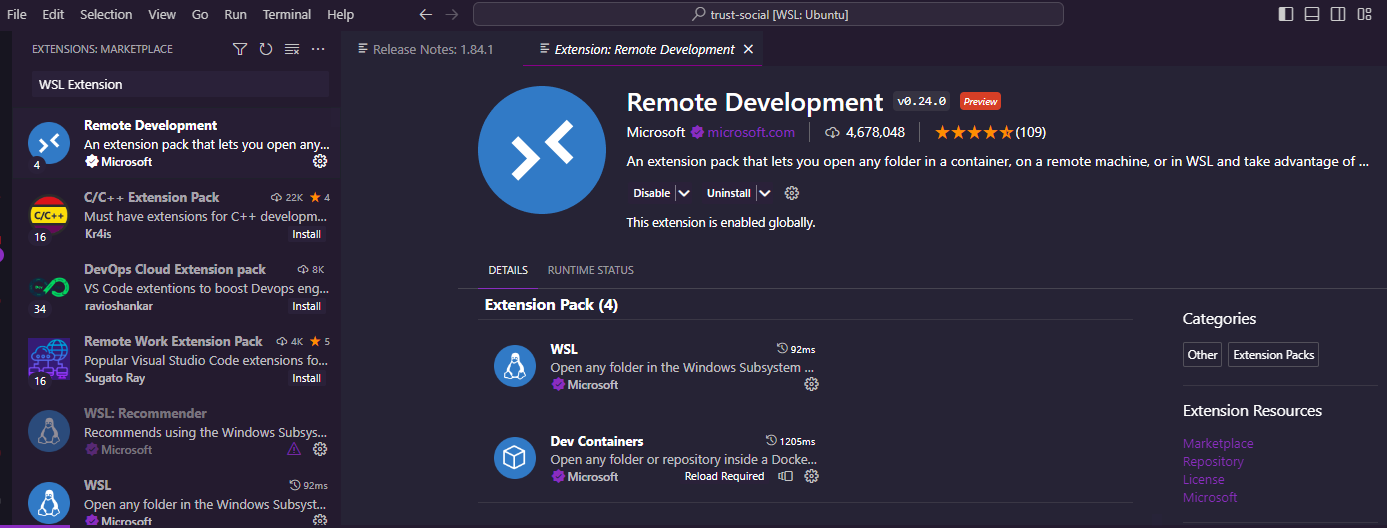
Task: Switch to the RUNTIME STATUS tab
Action: pyautogui.click(x=591, y=270)
